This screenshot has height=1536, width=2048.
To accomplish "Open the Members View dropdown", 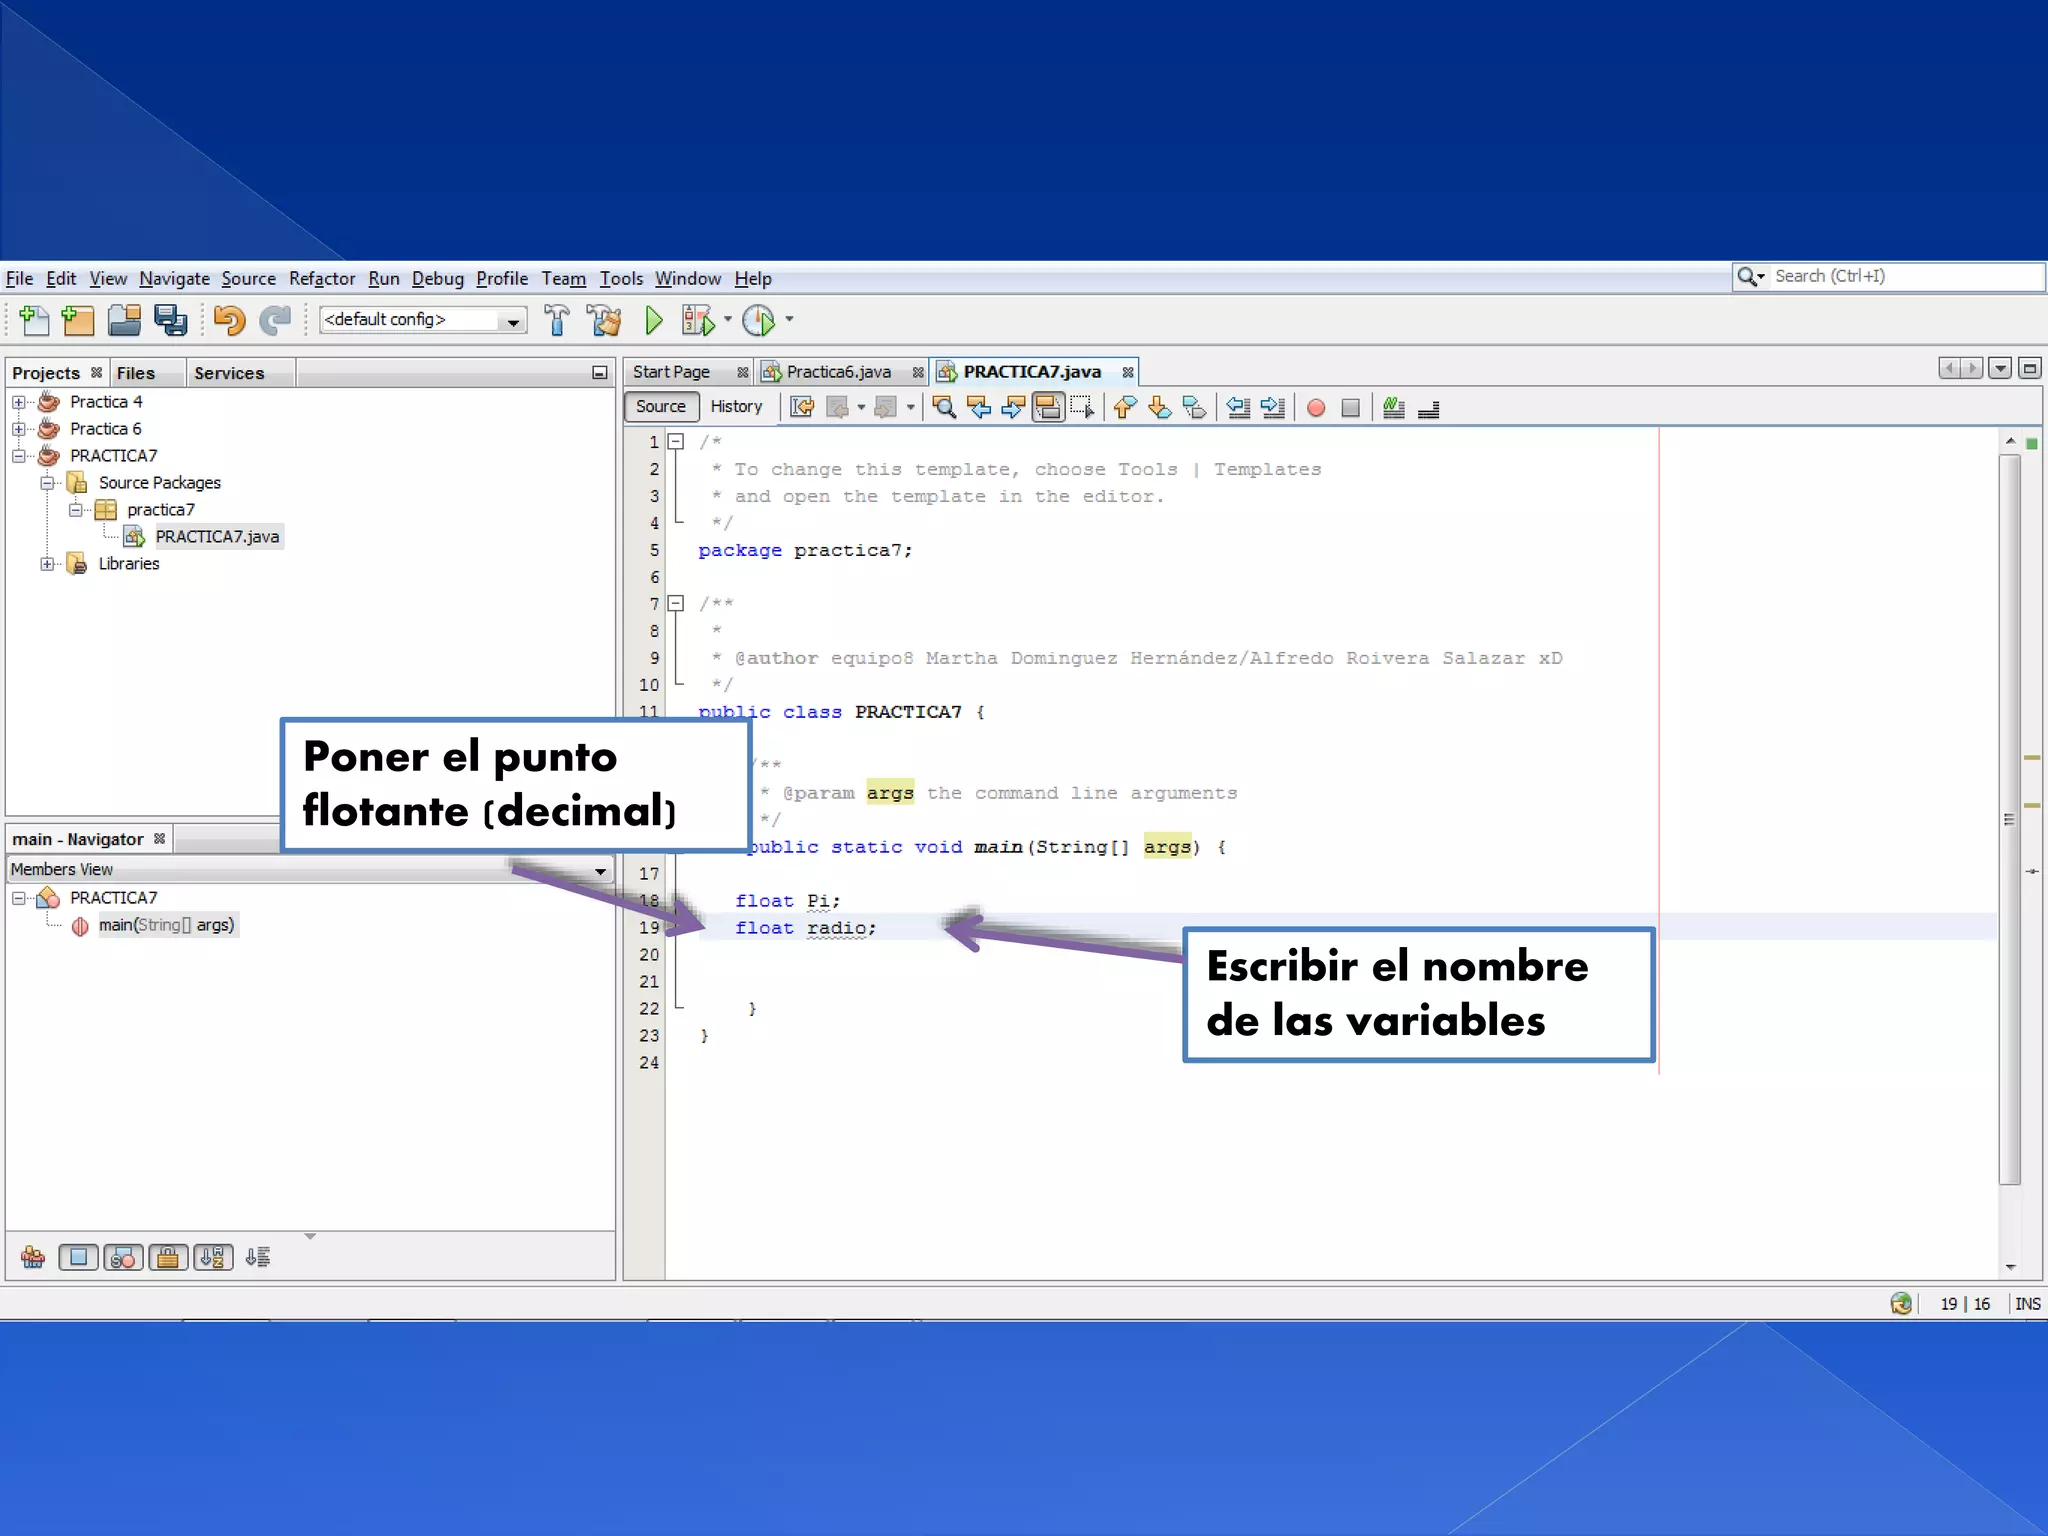I will tap(600, 870).
